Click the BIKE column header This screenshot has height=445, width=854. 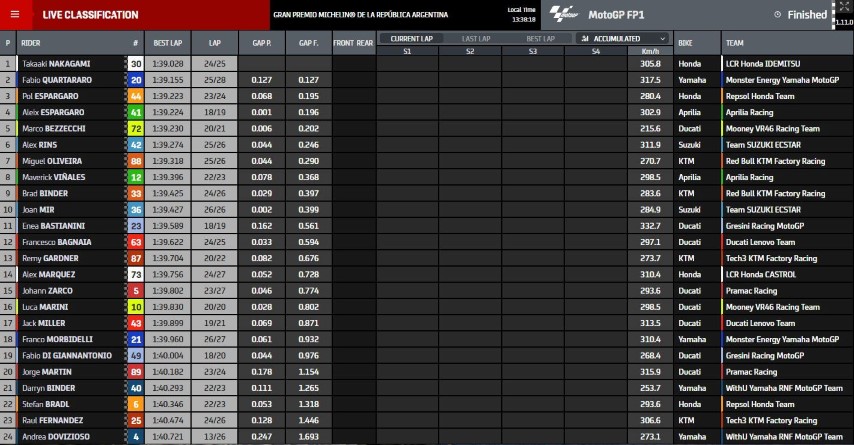point(685,43)
